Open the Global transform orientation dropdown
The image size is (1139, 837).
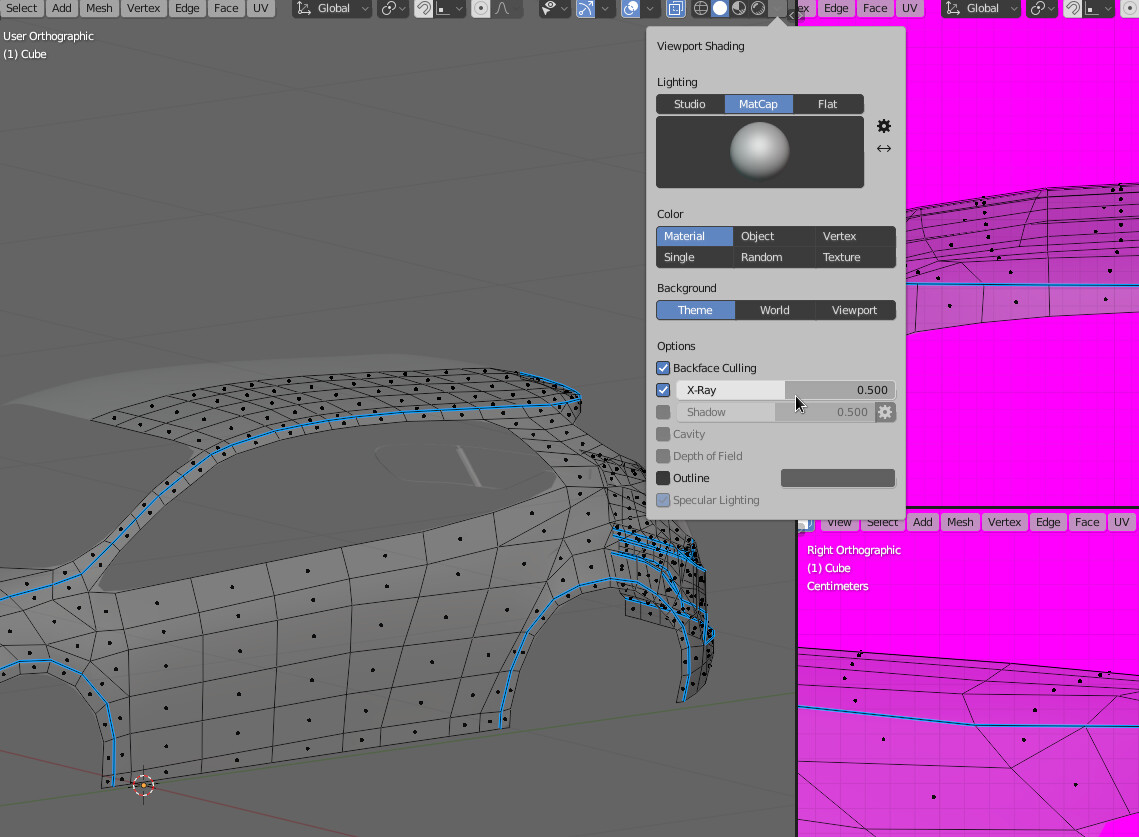(x=331, y=8)
